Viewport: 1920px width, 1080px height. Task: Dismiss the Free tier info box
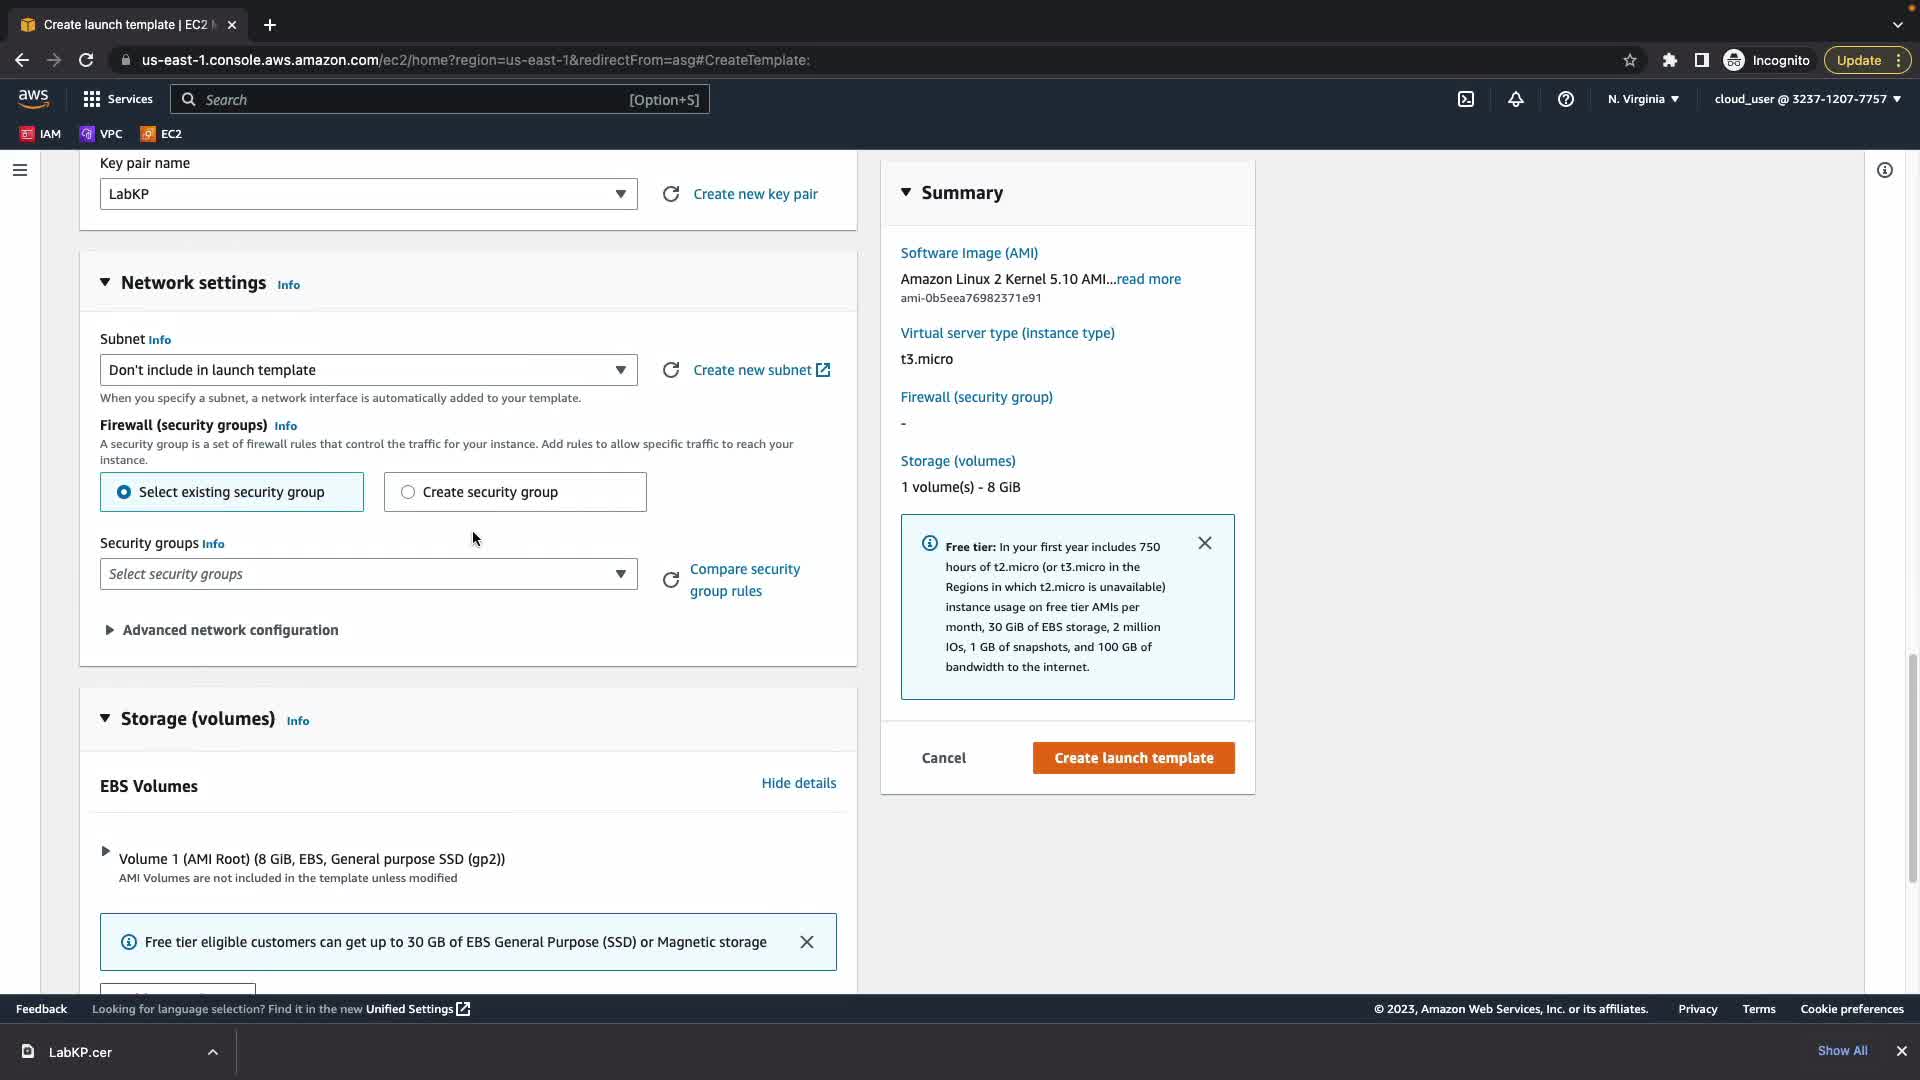[1205, 543]
